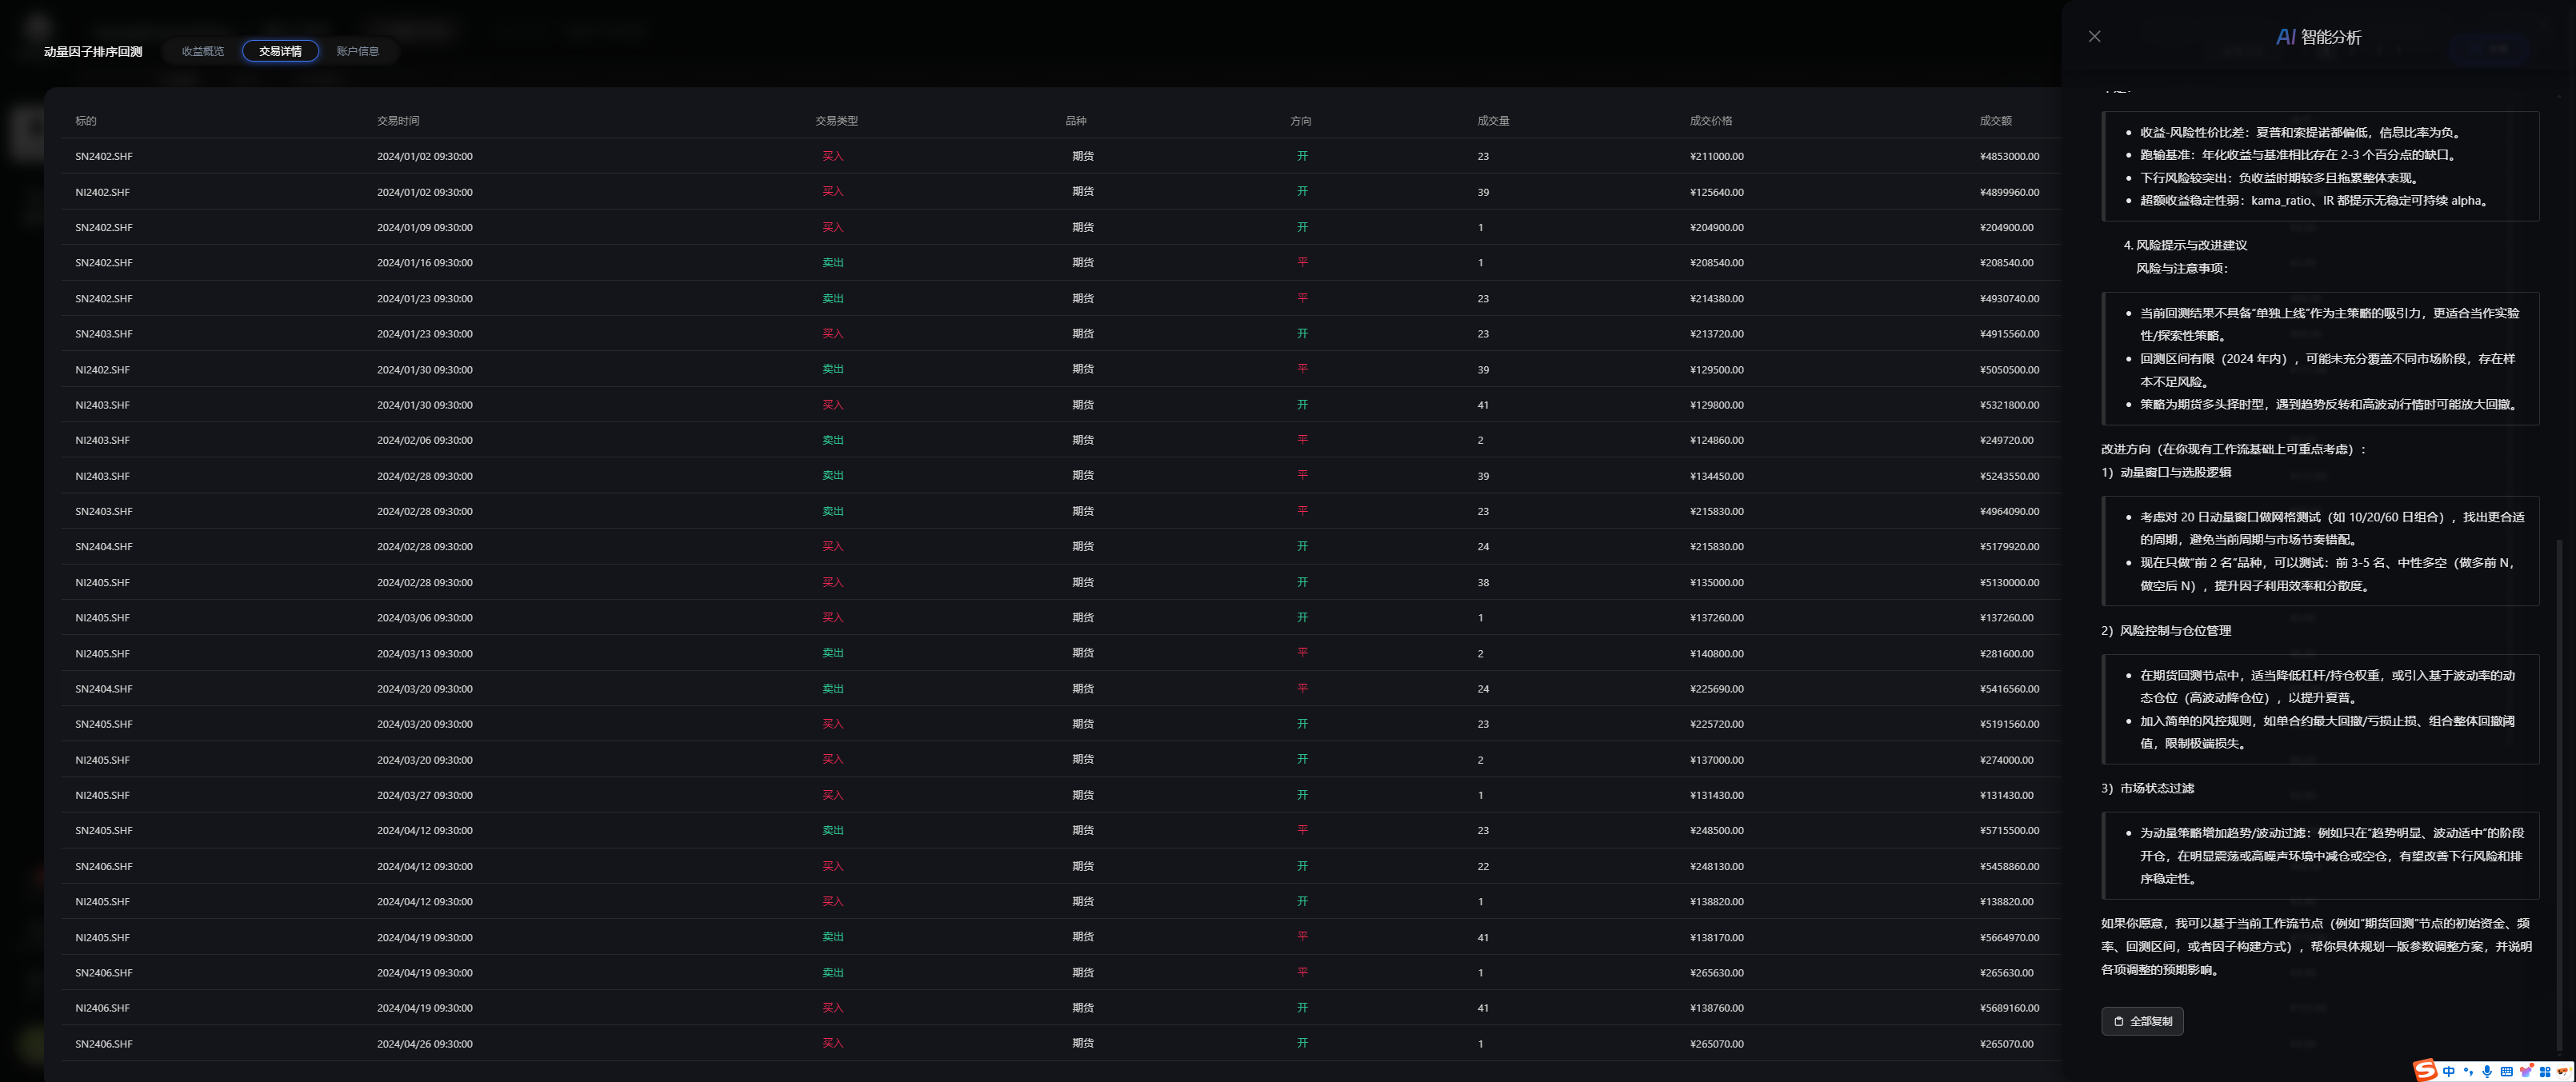Switch to the 收益概览 tab
The image size is (2576, 1082).
[x=203, y=51]
